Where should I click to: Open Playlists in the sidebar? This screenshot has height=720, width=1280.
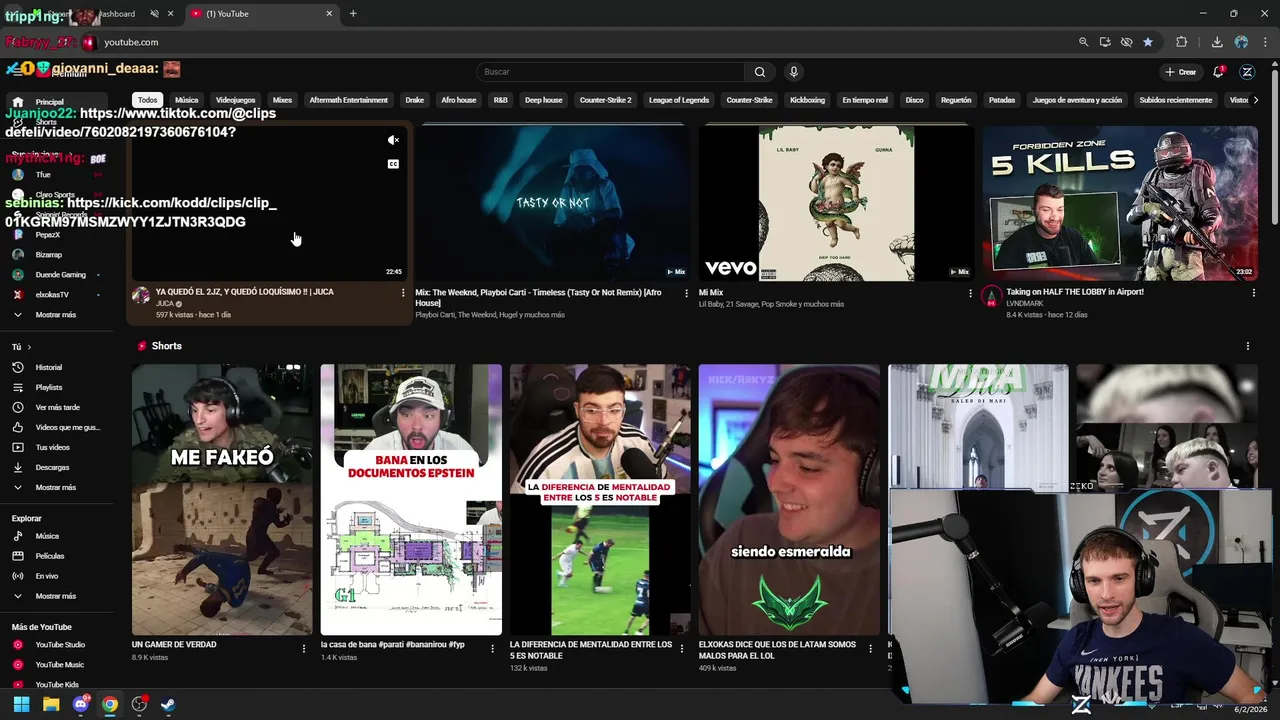(x=48, y=387)
